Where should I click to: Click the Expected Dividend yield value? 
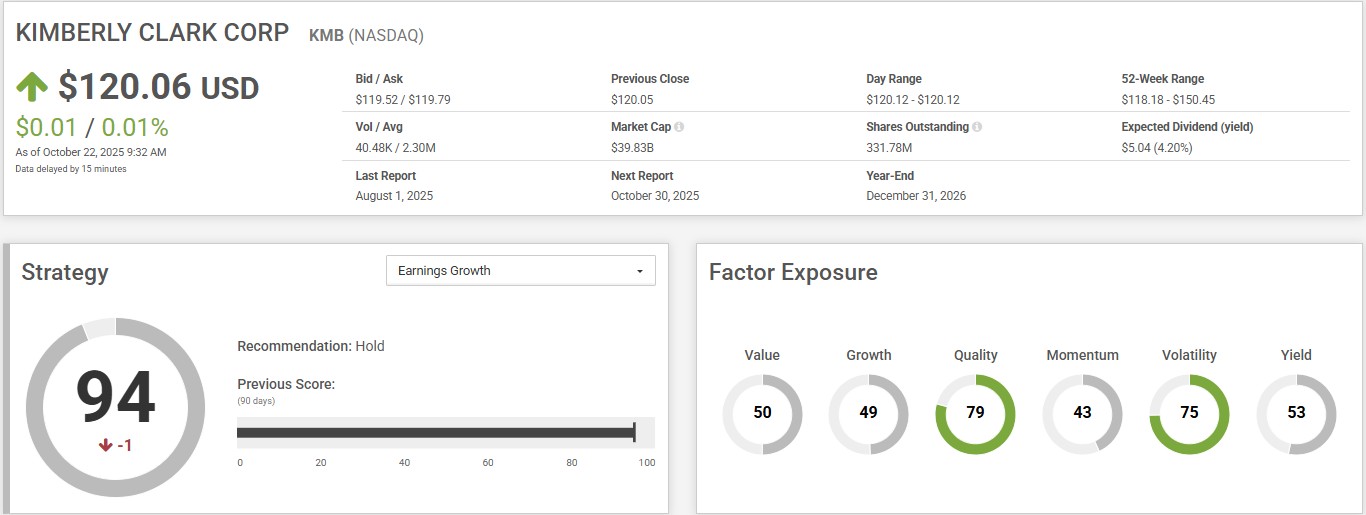1156,148
